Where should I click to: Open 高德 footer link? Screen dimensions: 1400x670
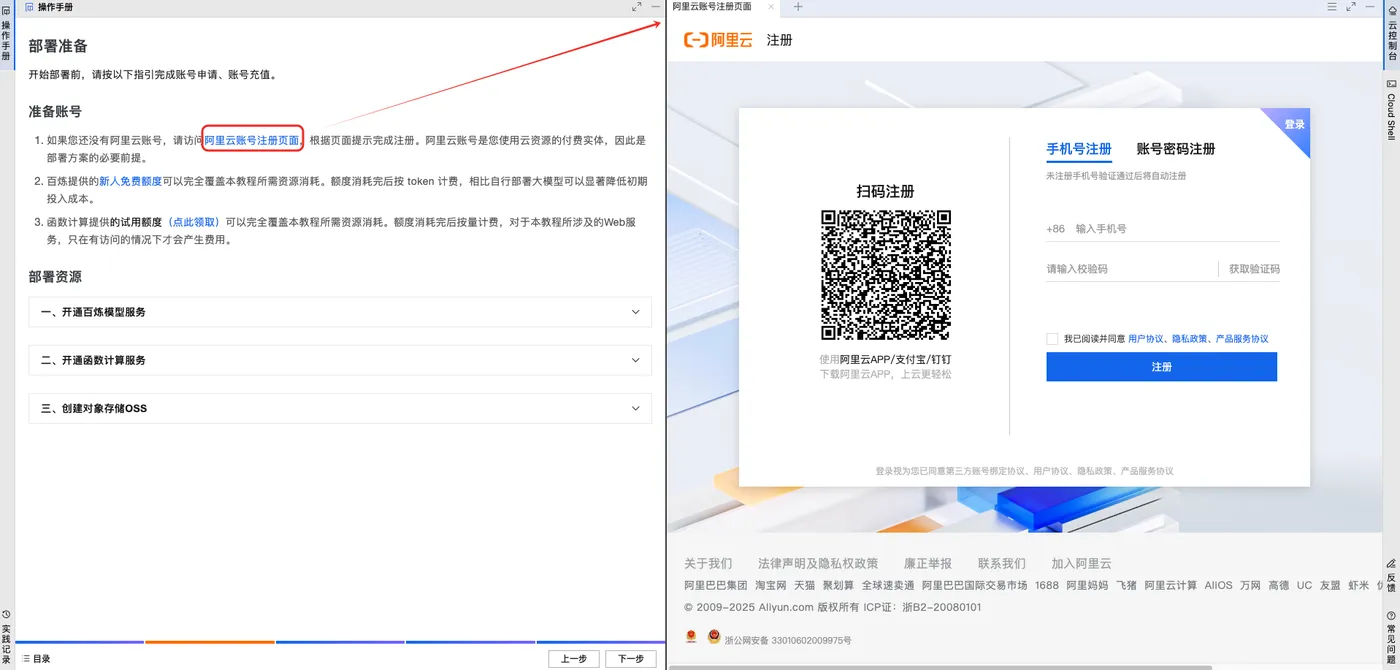pyautogui.click(x=1279, y=586)
